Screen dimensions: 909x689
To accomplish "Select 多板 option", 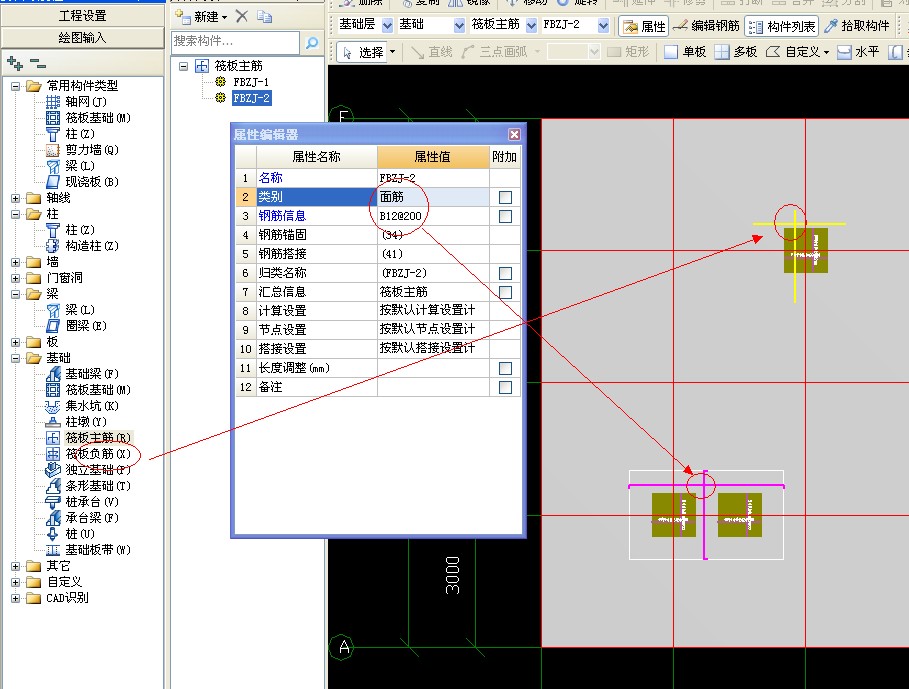I will click(x=736, y=52).
